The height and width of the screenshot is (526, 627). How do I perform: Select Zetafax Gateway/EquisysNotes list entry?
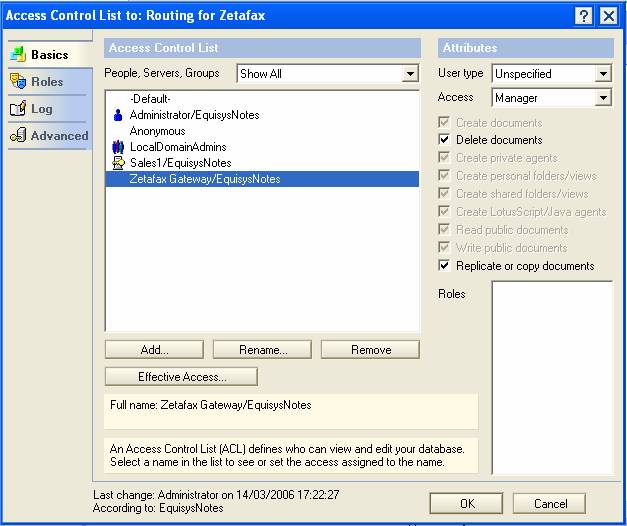(x=262, y=179)
